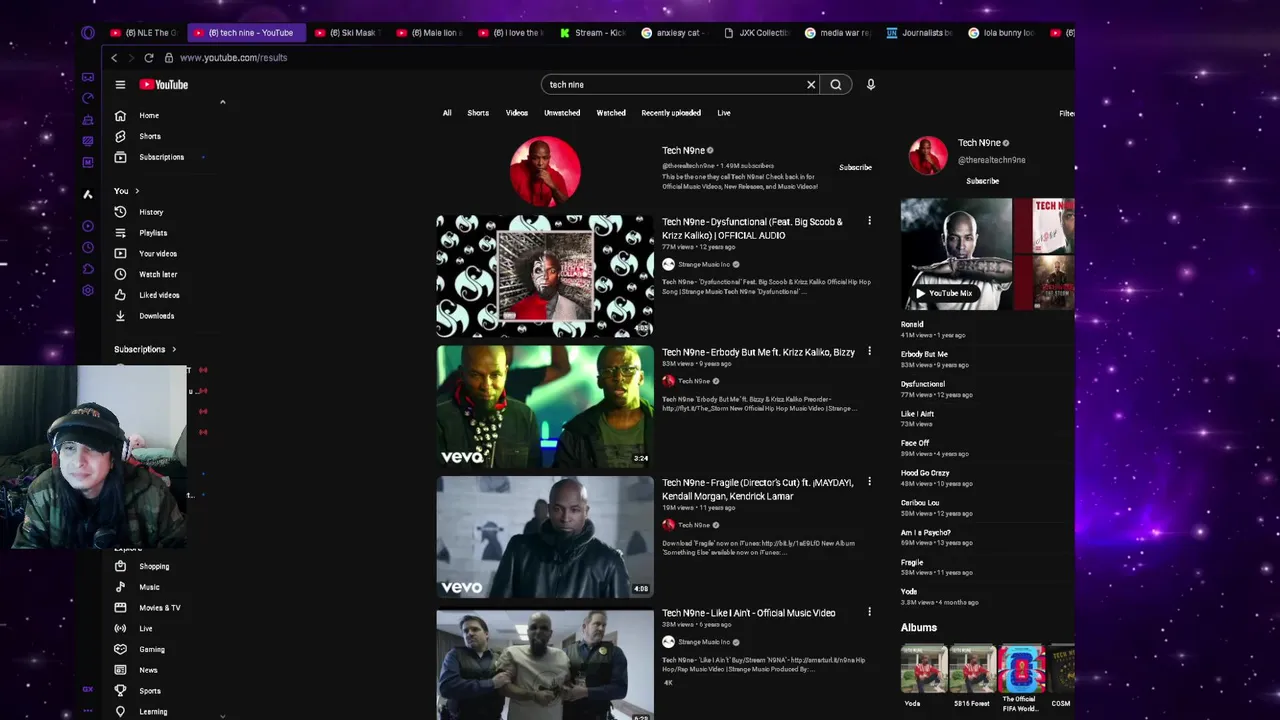1280x720 pixels.
Task: Open Opera GX Control speedometer icon
Action: pos(88,98)
